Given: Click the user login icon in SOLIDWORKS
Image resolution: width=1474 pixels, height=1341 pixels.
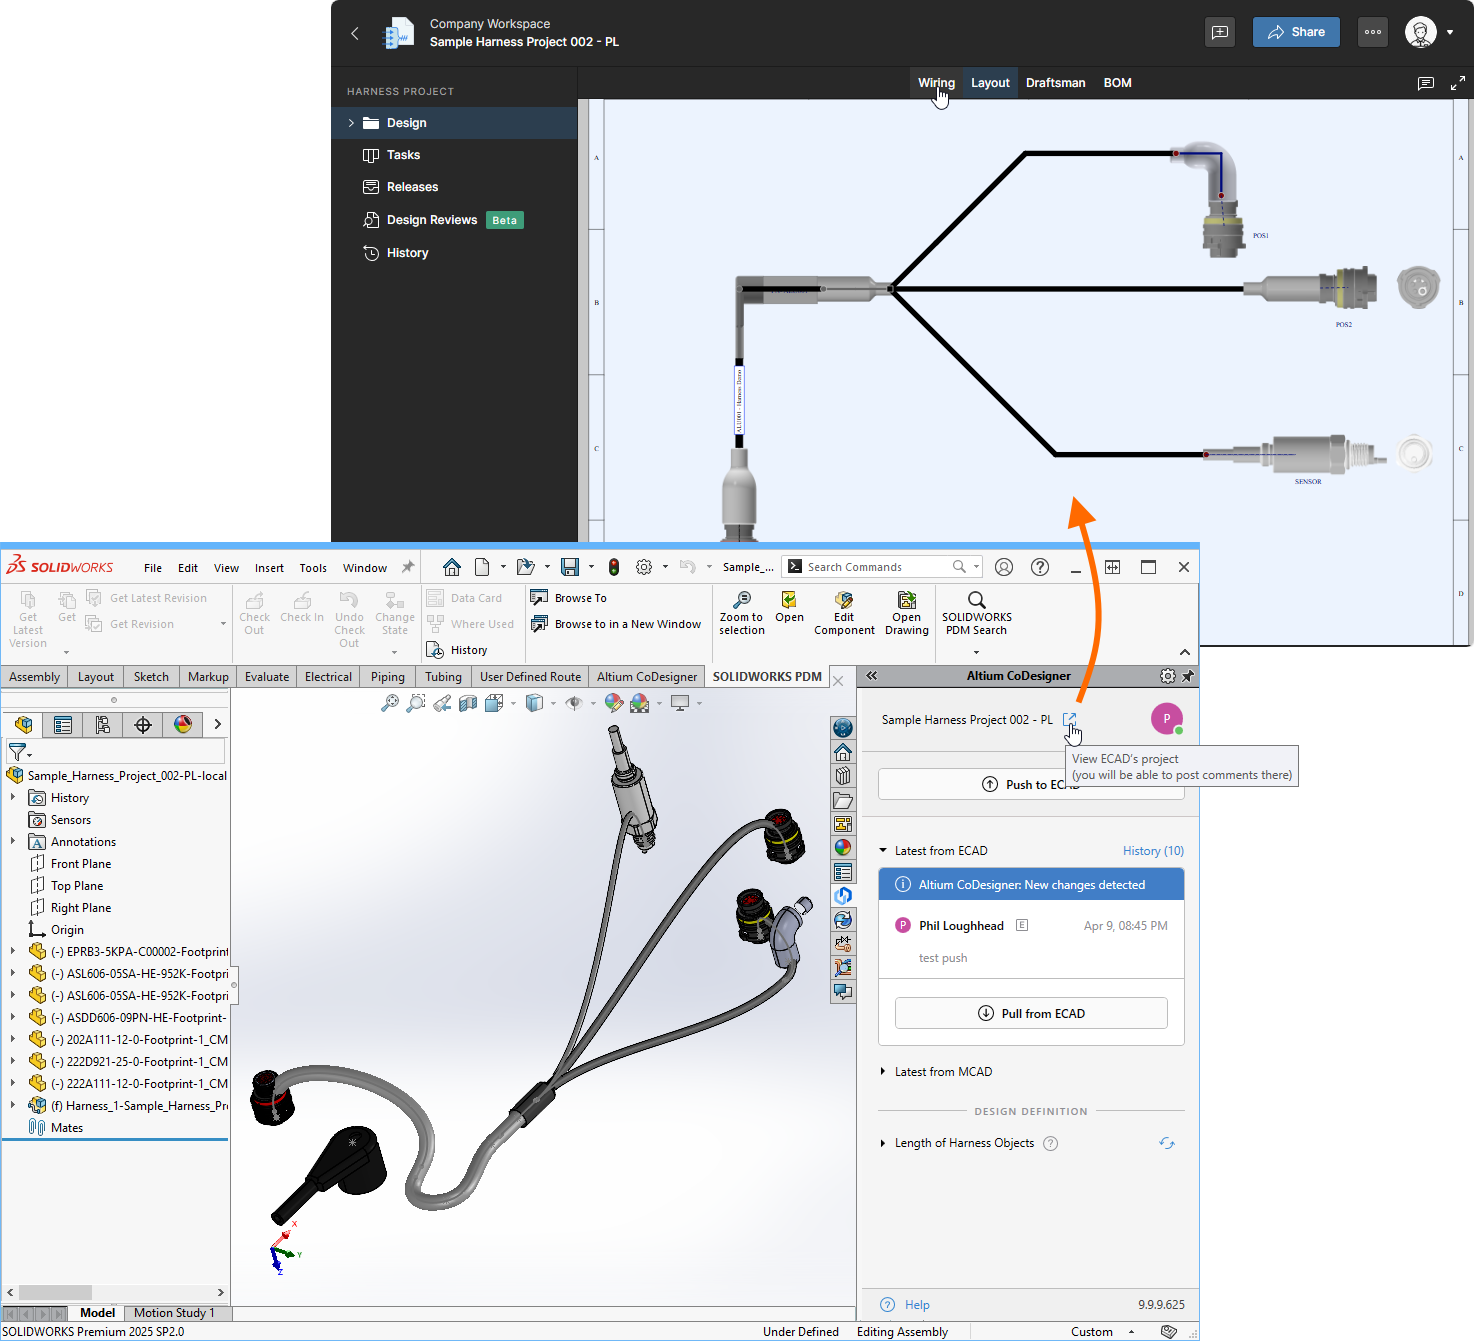Looking at the screenshot, I should point(1004,567).
